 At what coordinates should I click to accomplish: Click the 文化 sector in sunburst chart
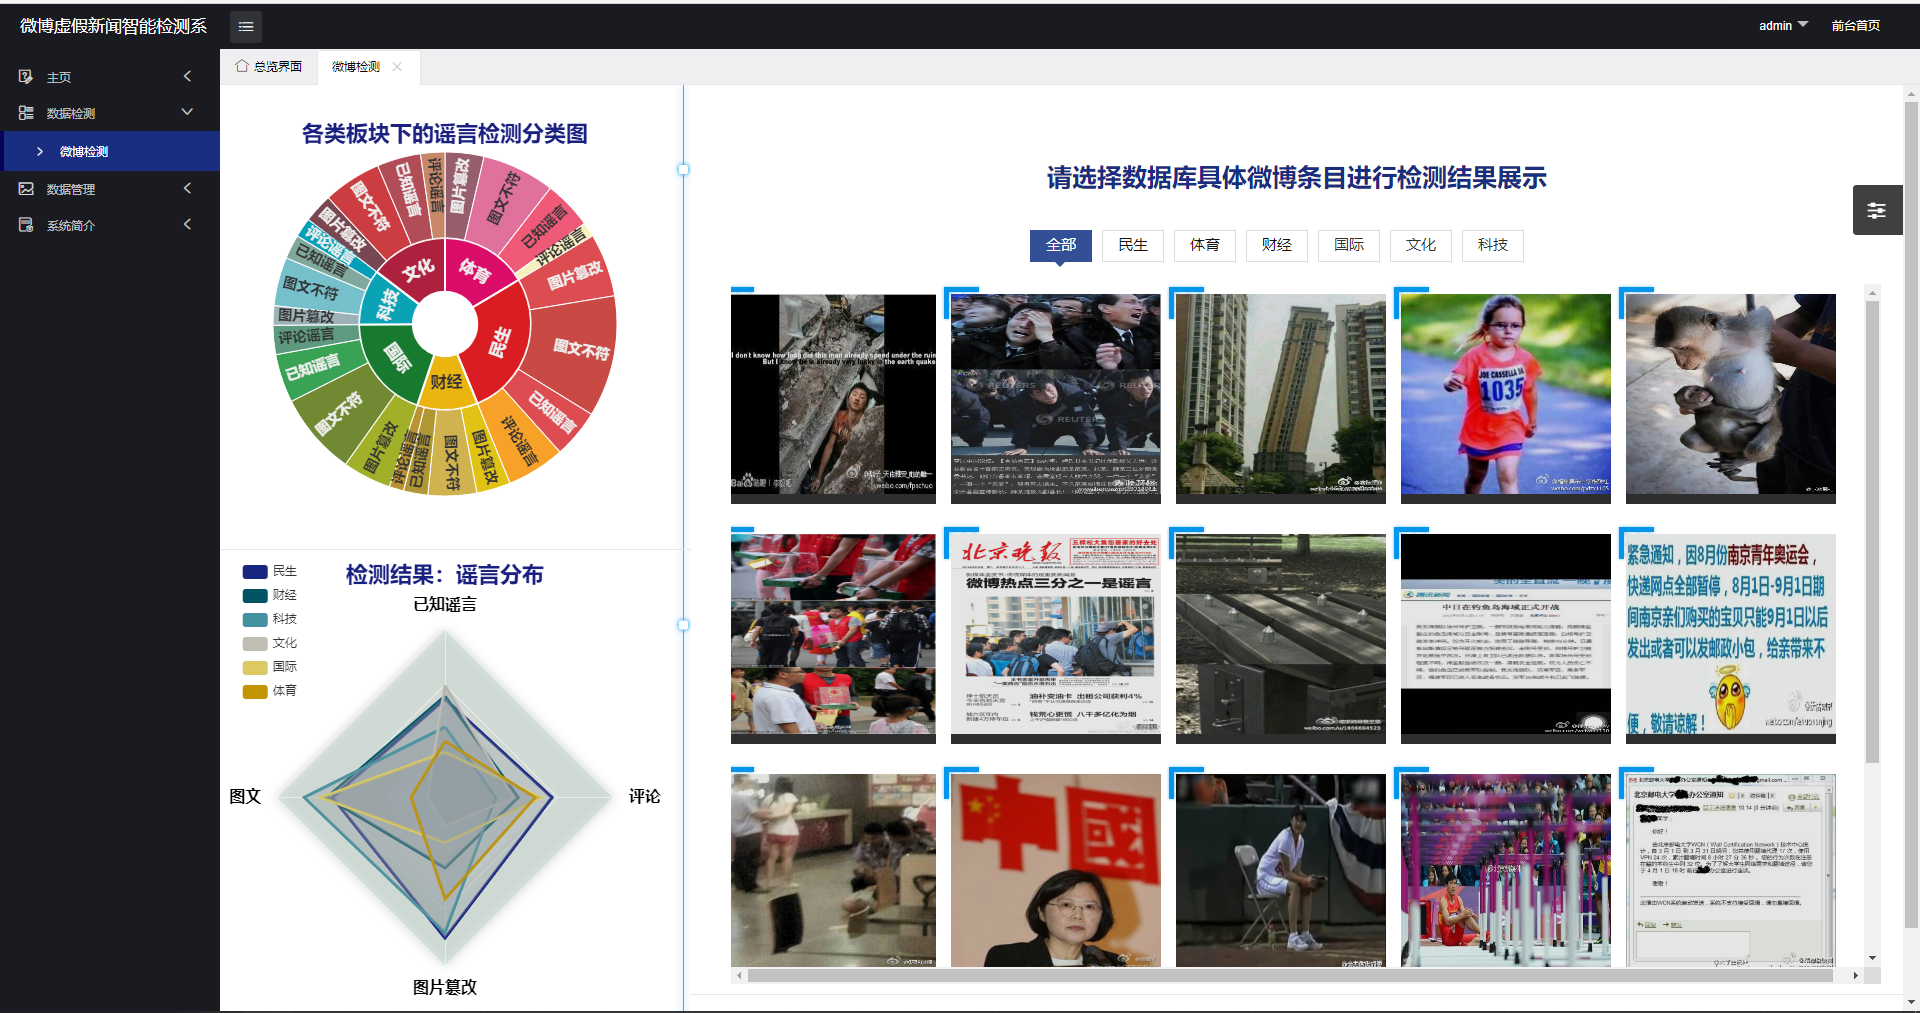tap(418, 269)
